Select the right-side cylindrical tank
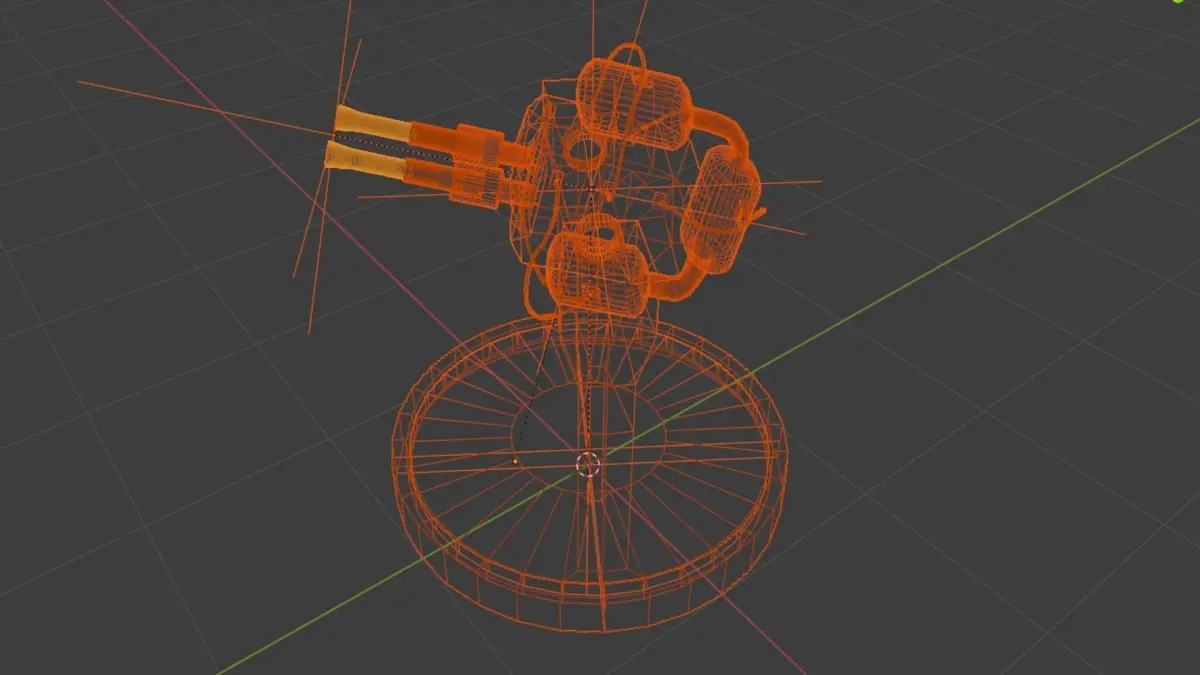Image resolution: width=1200 pixels, height=675 pixels. click(720, 208)
